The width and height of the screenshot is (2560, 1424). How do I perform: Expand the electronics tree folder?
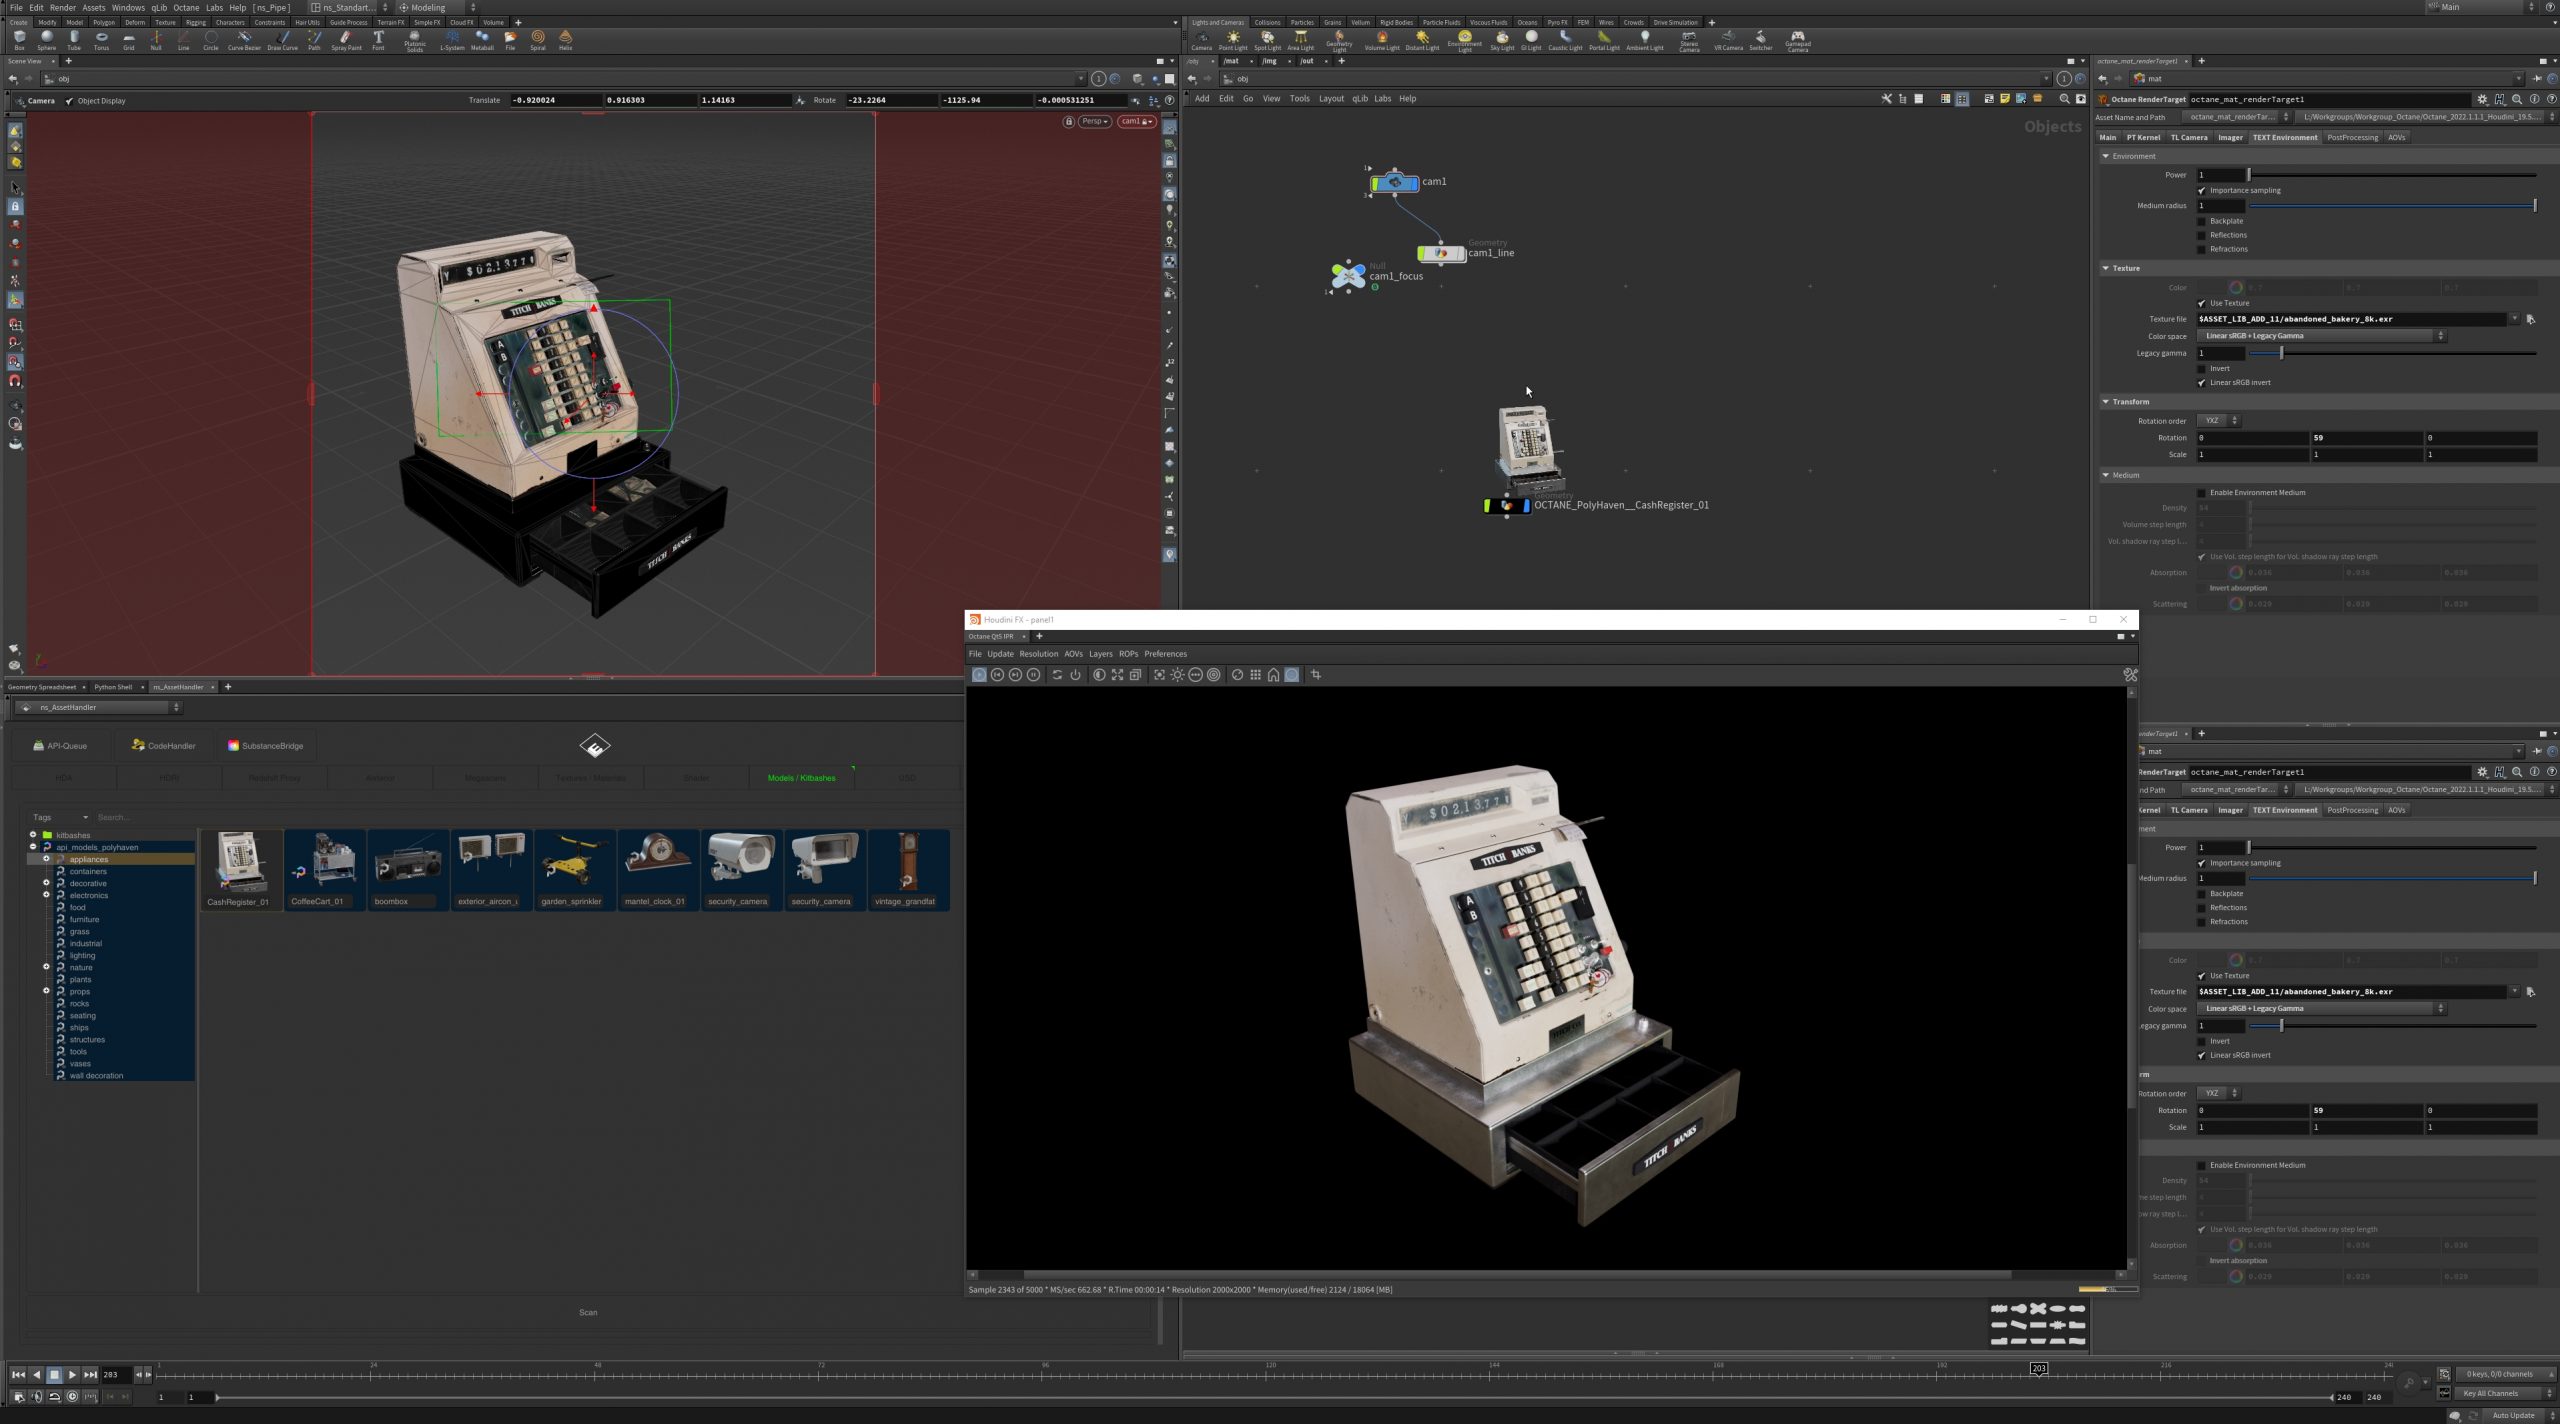coord(46,895)
